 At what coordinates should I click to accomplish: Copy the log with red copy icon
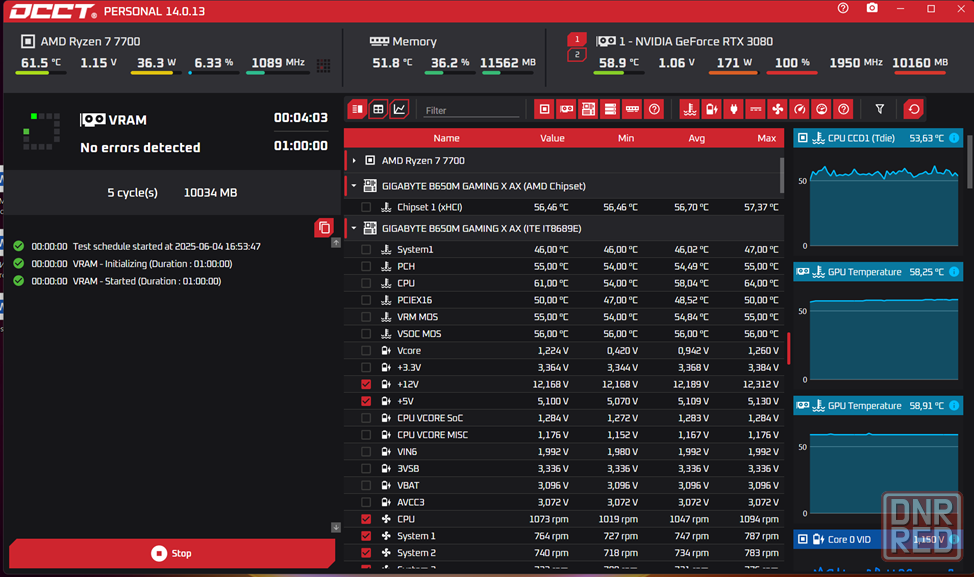click(324, 228)
